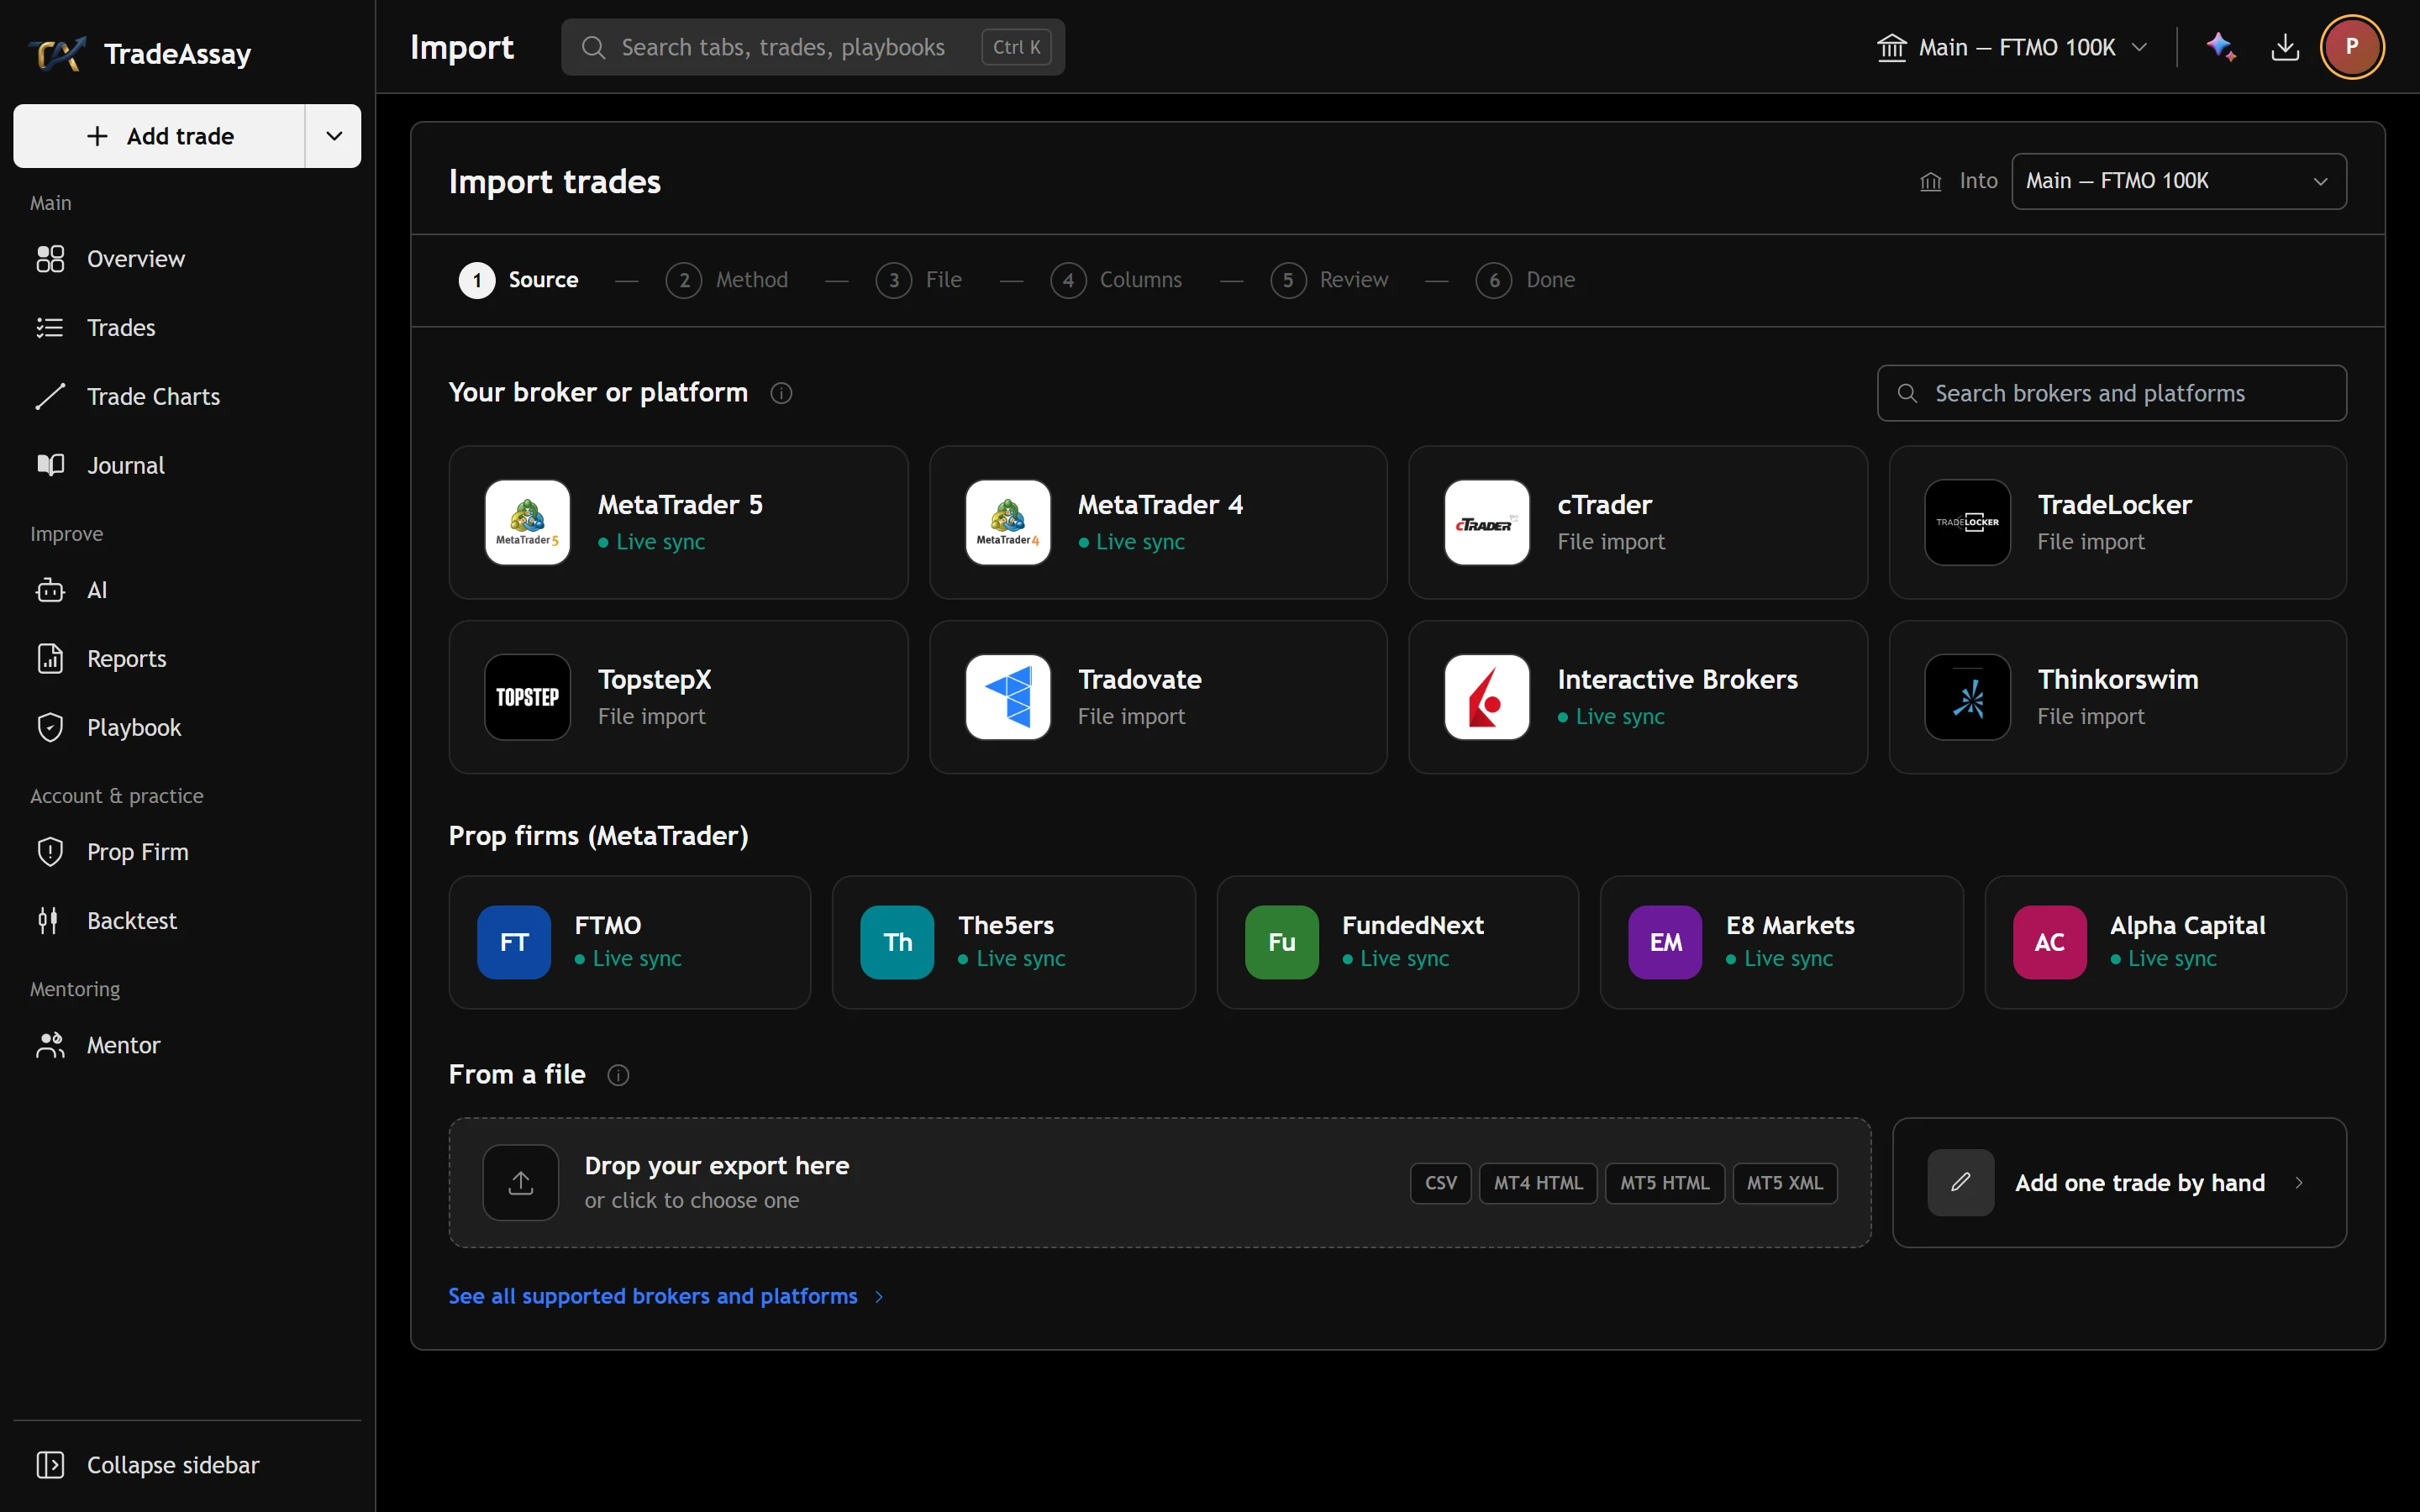This screenshot has width=2420, height=1512.
Task: Click the FT badge for FTMO
Action: point(514,942)
